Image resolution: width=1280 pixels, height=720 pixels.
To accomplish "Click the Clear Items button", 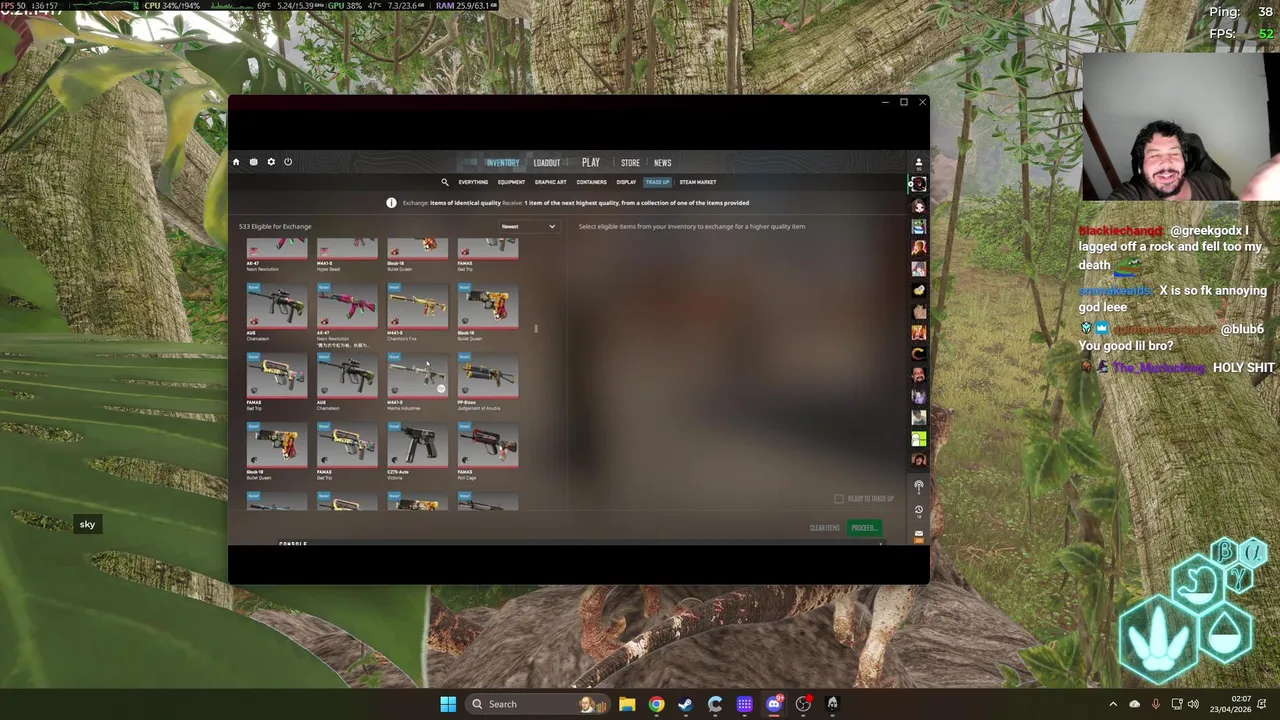I will (x=825, y=528).
